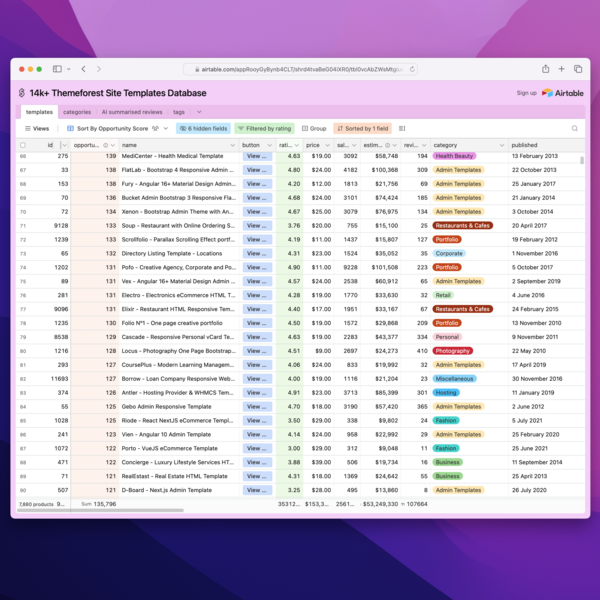Toggle select all rows checkbox
Viewport: 600px width, 600px height.
pyautogui.click(x=23, y=145)
